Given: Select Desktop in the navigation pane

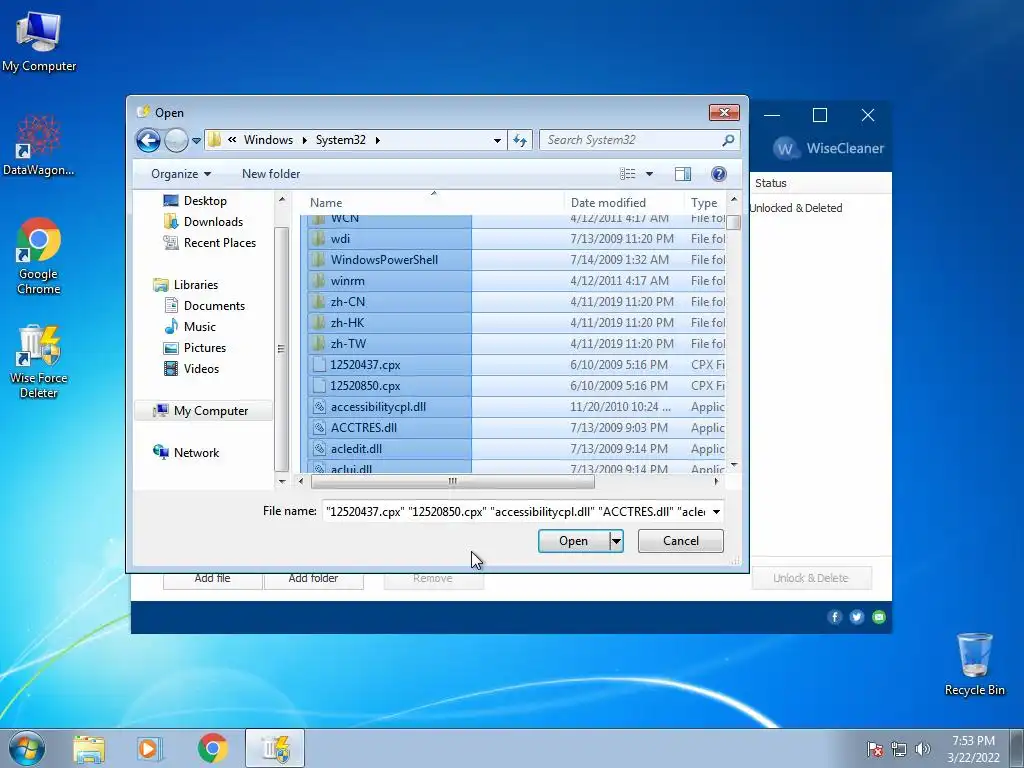Looking at the screenshot, I should click(x=205, y=200).
